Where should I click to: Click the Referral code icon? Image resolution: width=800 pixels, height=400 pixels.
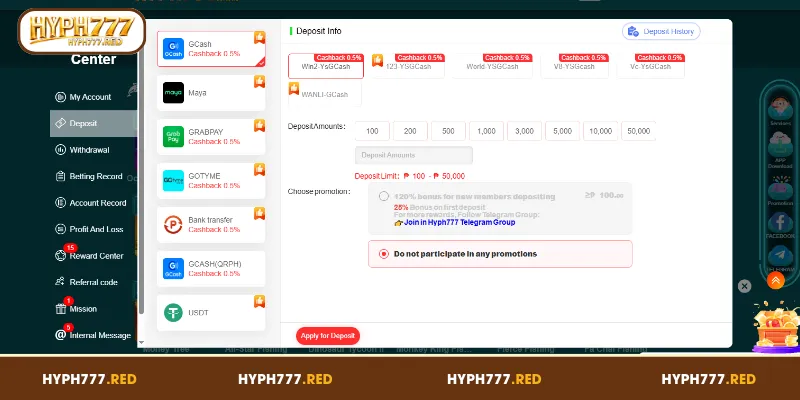pos(61,282)
